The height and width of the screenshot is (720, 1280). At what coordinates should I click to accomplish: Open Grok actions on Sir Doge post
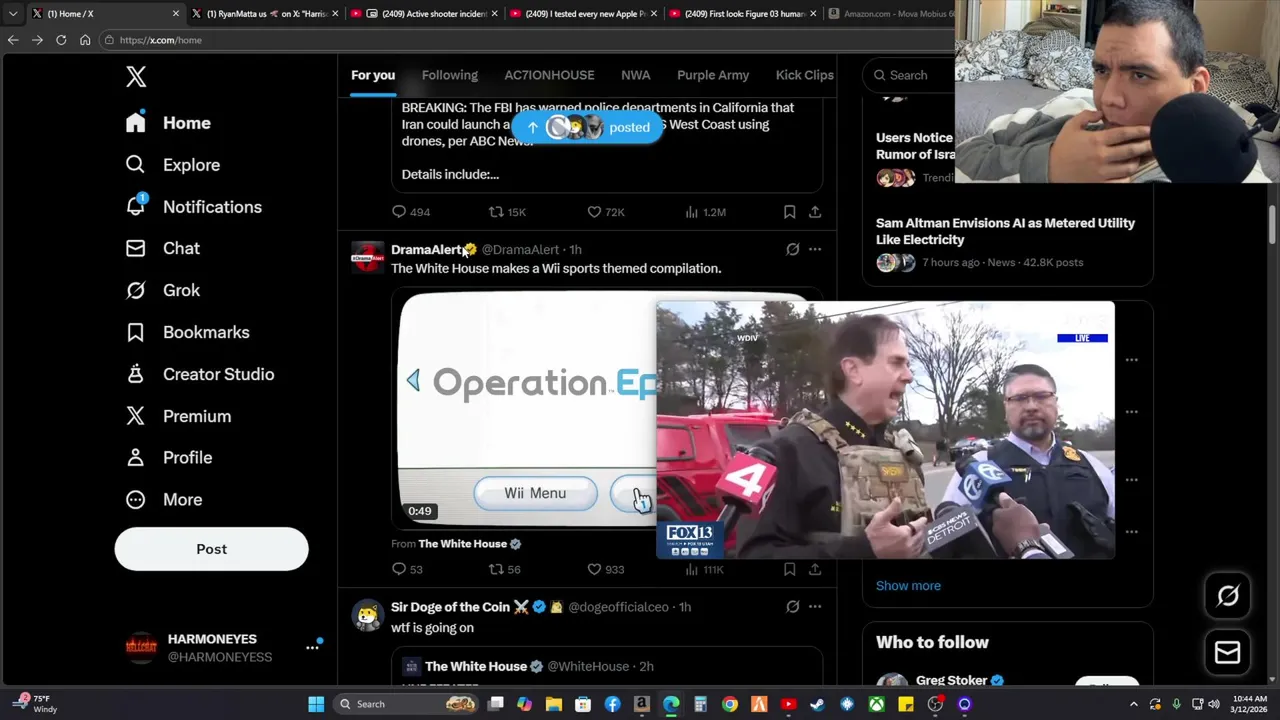pyautogui.click(x=792, y=607)
